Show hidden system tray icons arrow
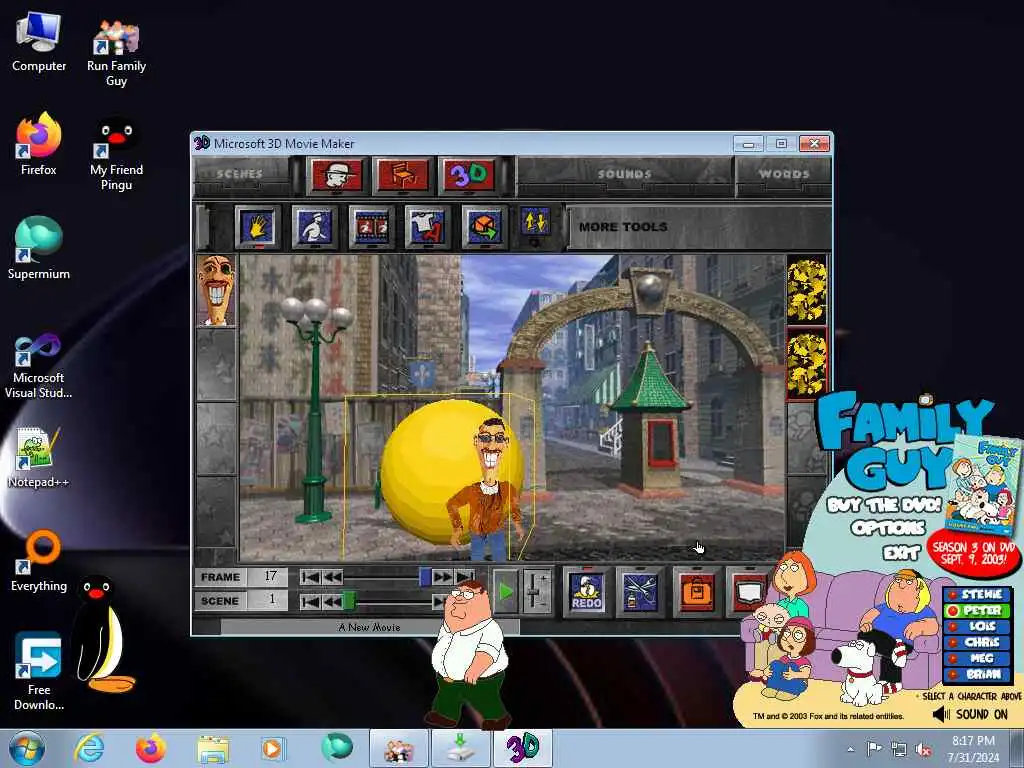The width and height of the screenshot is (1024, 768). (850, 749)
